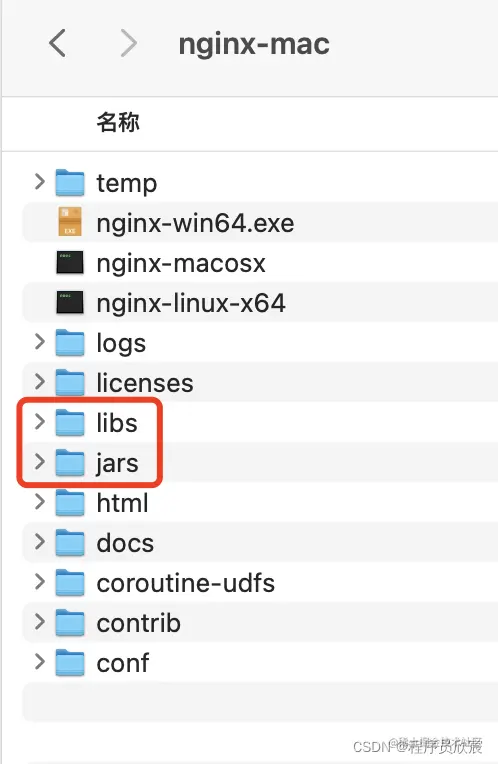The height and width of the screenshot is (764, 498).
Task: Select the nginx-win64.exe file name
Action: click(195, 224)
